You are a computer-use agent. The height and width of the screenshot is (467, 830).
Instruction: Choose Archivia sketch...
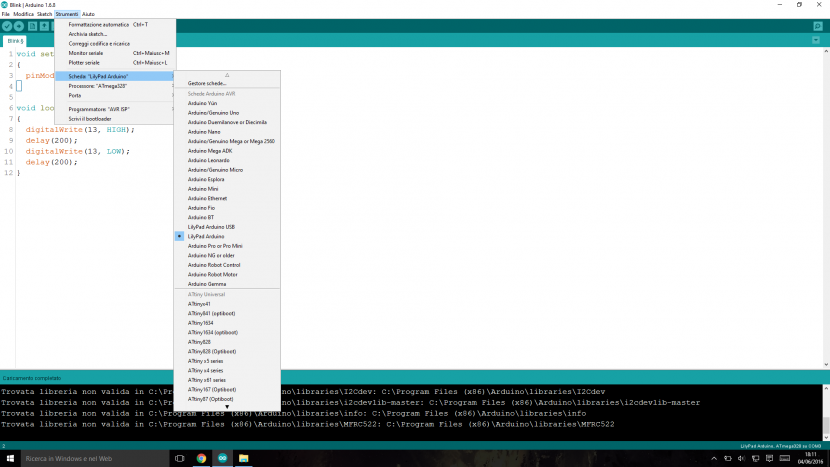tap(115, 34)
